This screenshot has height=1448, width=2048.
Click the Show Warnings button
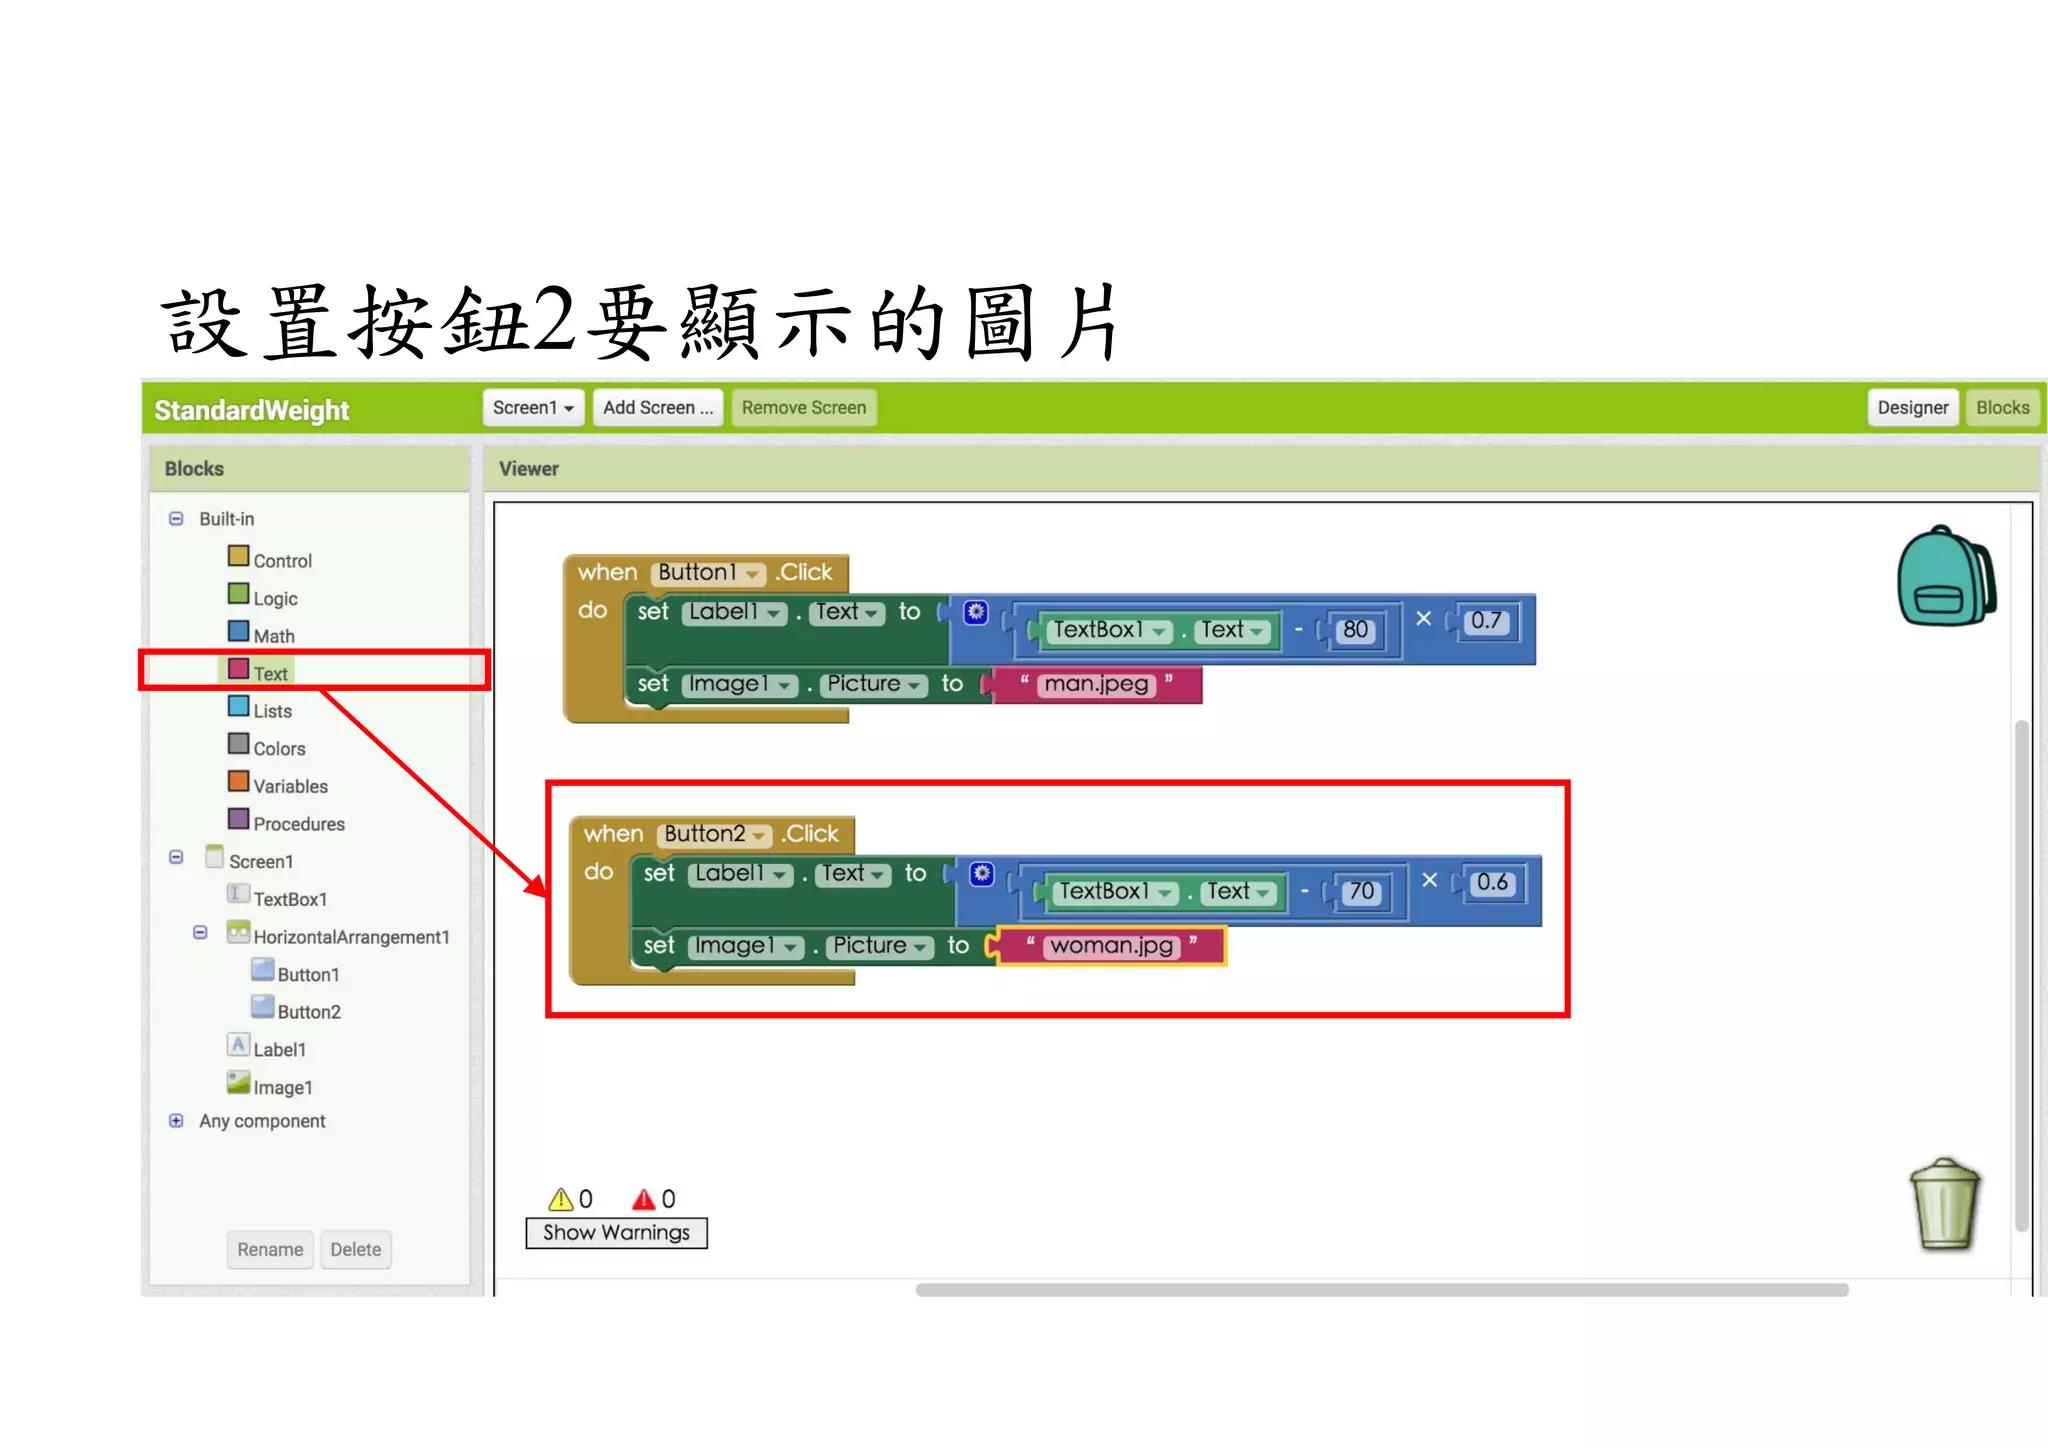pos(616,1233)
